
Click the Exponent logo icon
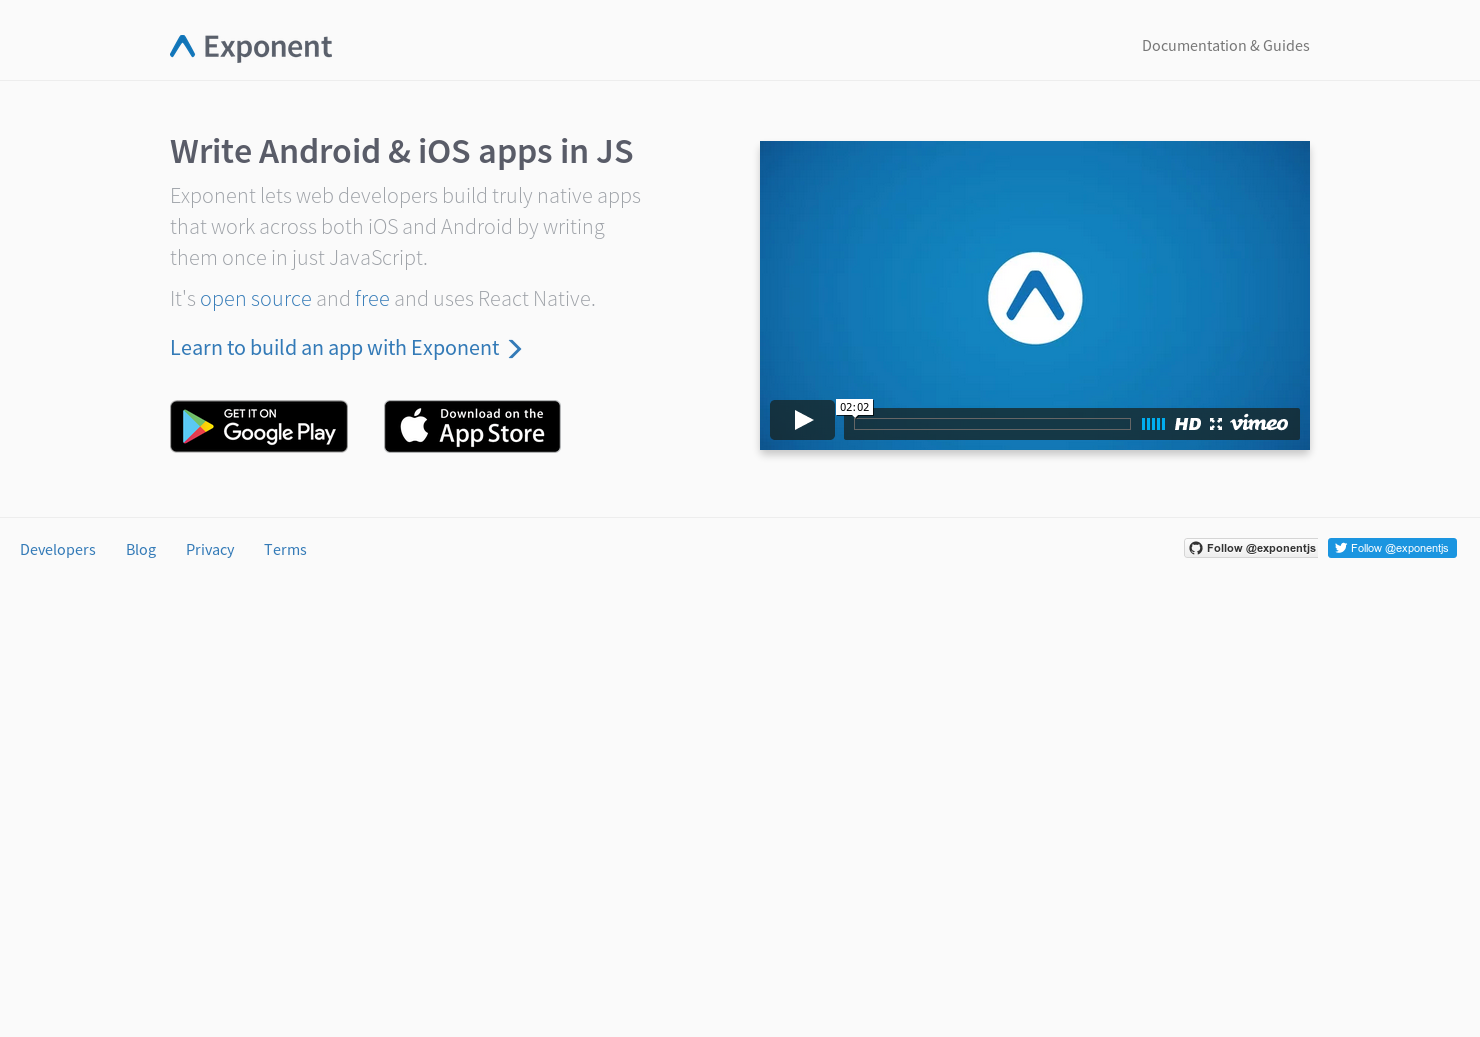click(x=182, y=46)
